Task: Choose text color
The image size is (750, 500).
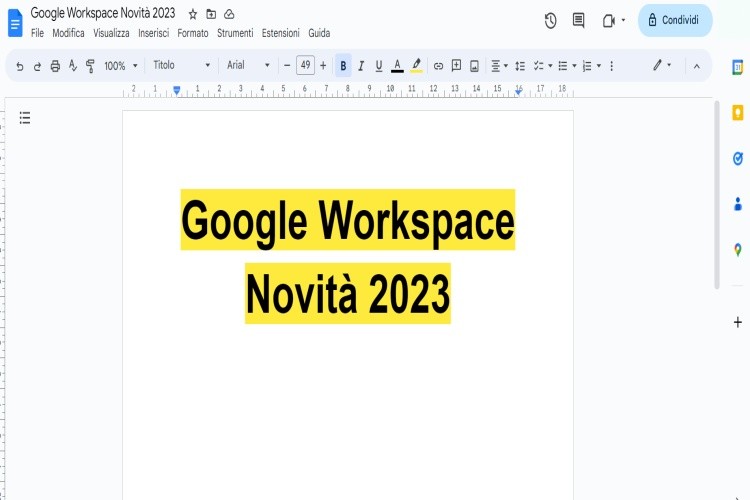Action: click(397, 66)
